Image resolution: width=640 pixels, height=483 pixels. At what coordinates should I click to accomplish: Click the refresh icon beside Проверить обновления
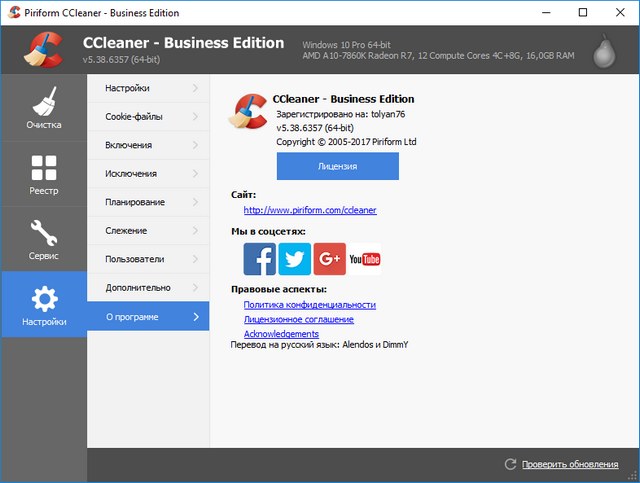511,464
